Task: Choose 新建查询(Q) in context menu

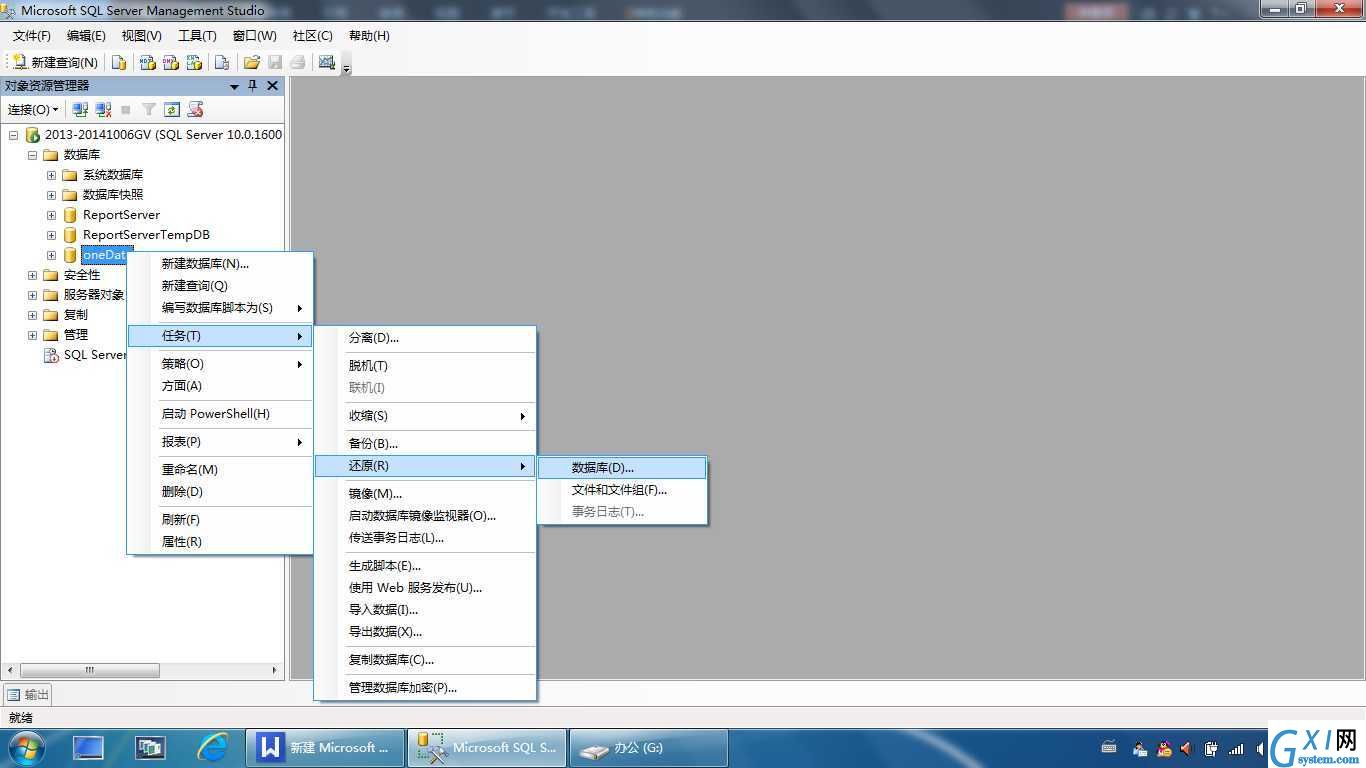Action: 220,286
